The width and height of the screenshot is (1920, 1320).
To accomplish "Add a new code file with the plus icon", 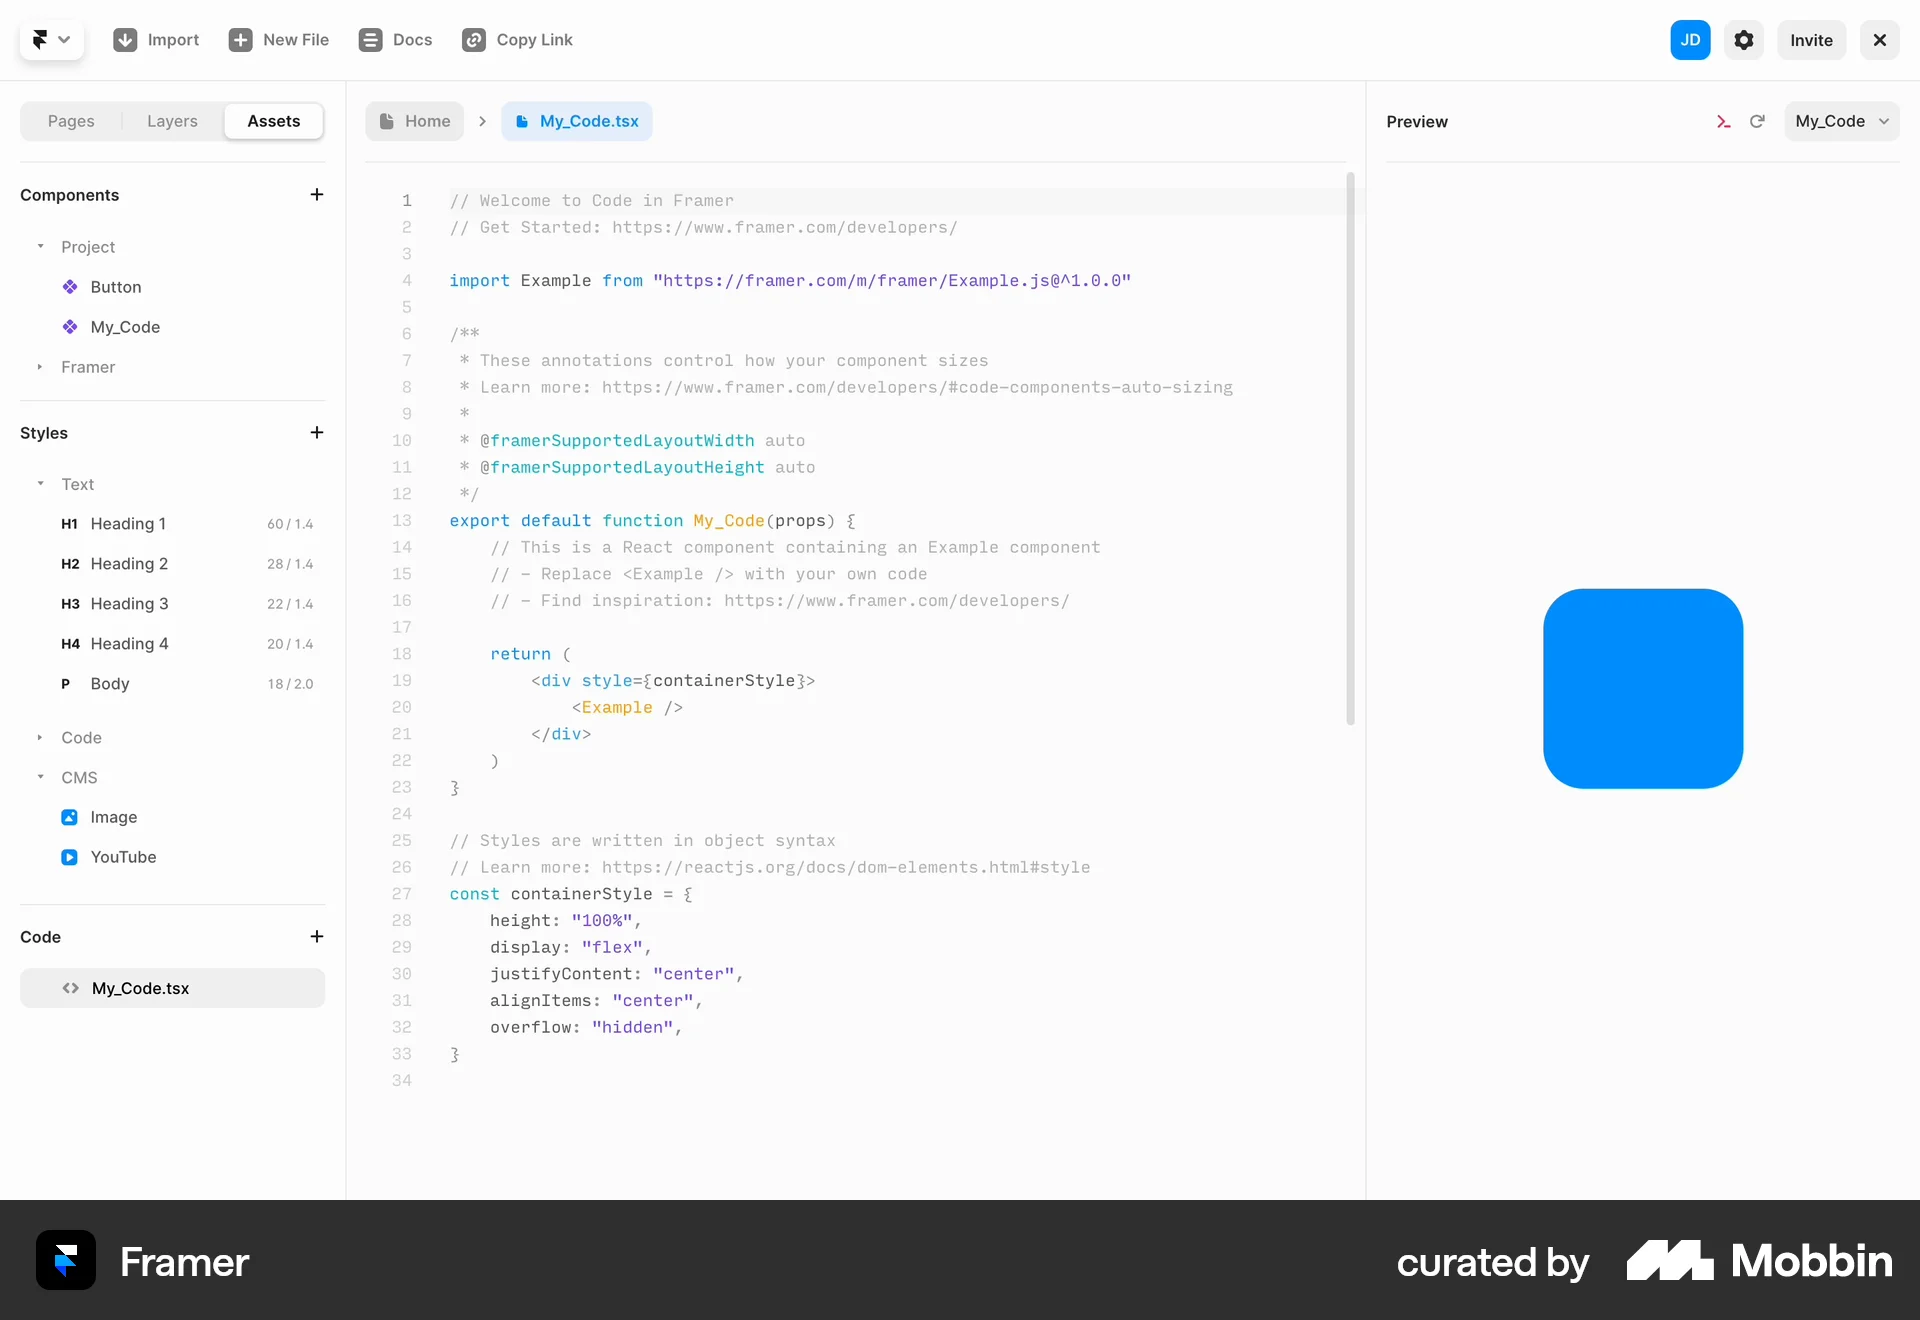I will click(x=317, y=937).
